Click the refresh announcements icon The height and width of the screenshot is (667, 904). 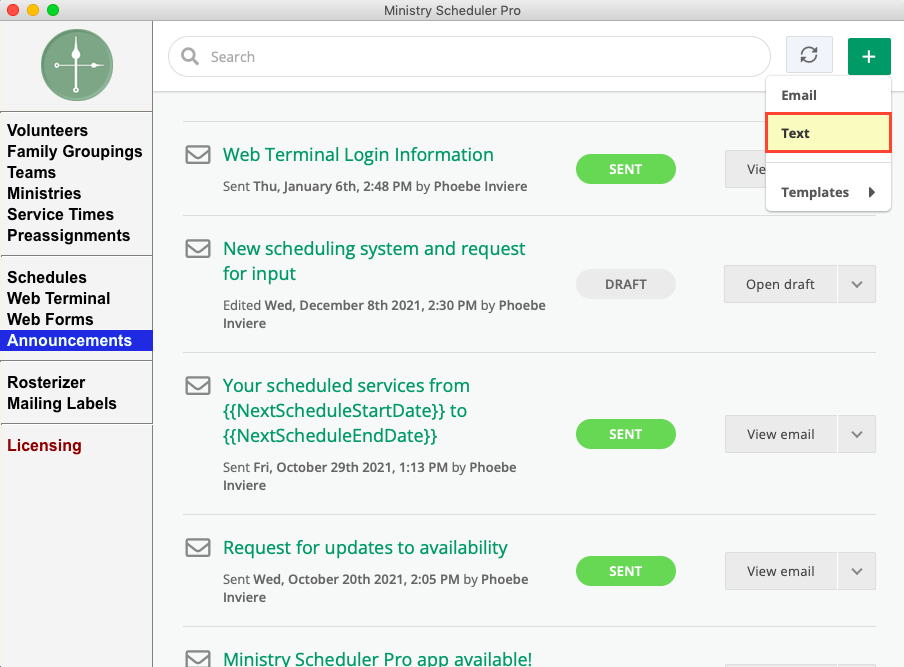pyautogui.click(x=809, y=56)
